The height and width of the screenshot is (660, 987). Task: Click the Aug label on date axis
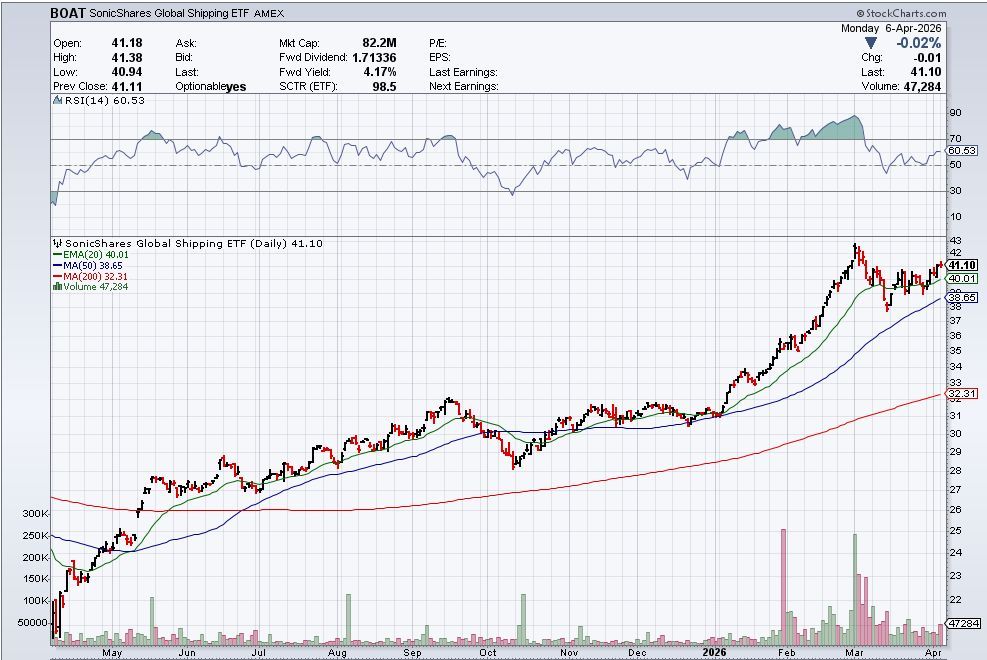(x=337, y=653)
